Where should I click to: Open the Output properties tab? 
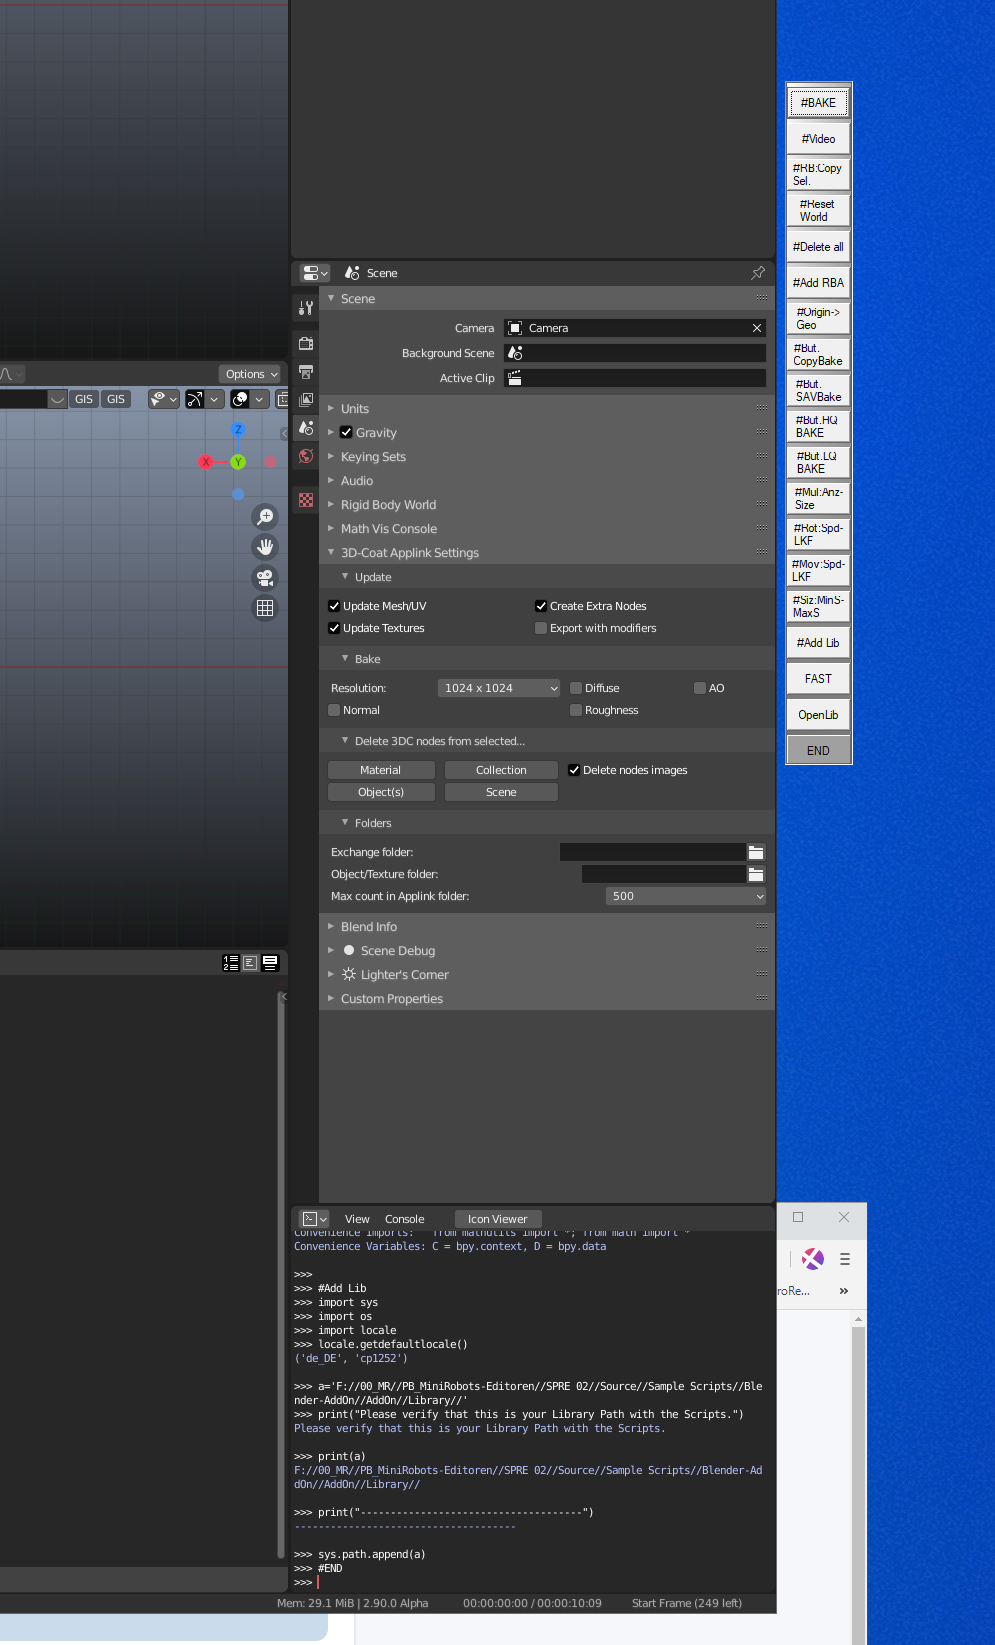(306, 372)
